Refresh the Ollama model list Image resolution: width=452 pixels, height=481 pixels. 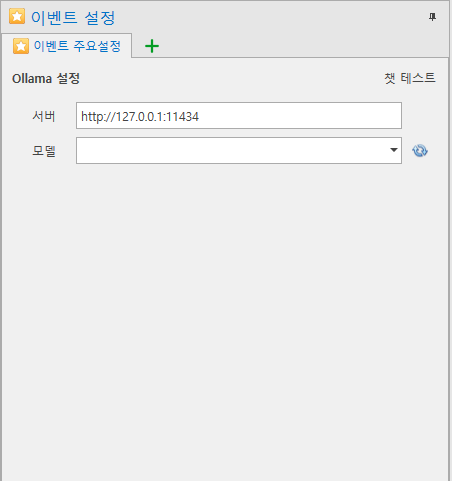[x=420, y=151]
